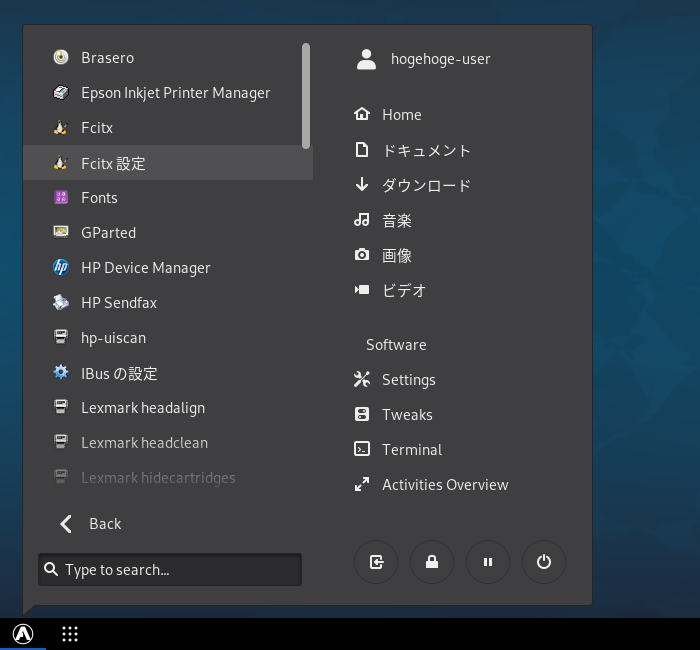The image size is (700, 650).
Task: Click the Fcitx penguin icon
Action: point(61,128)
